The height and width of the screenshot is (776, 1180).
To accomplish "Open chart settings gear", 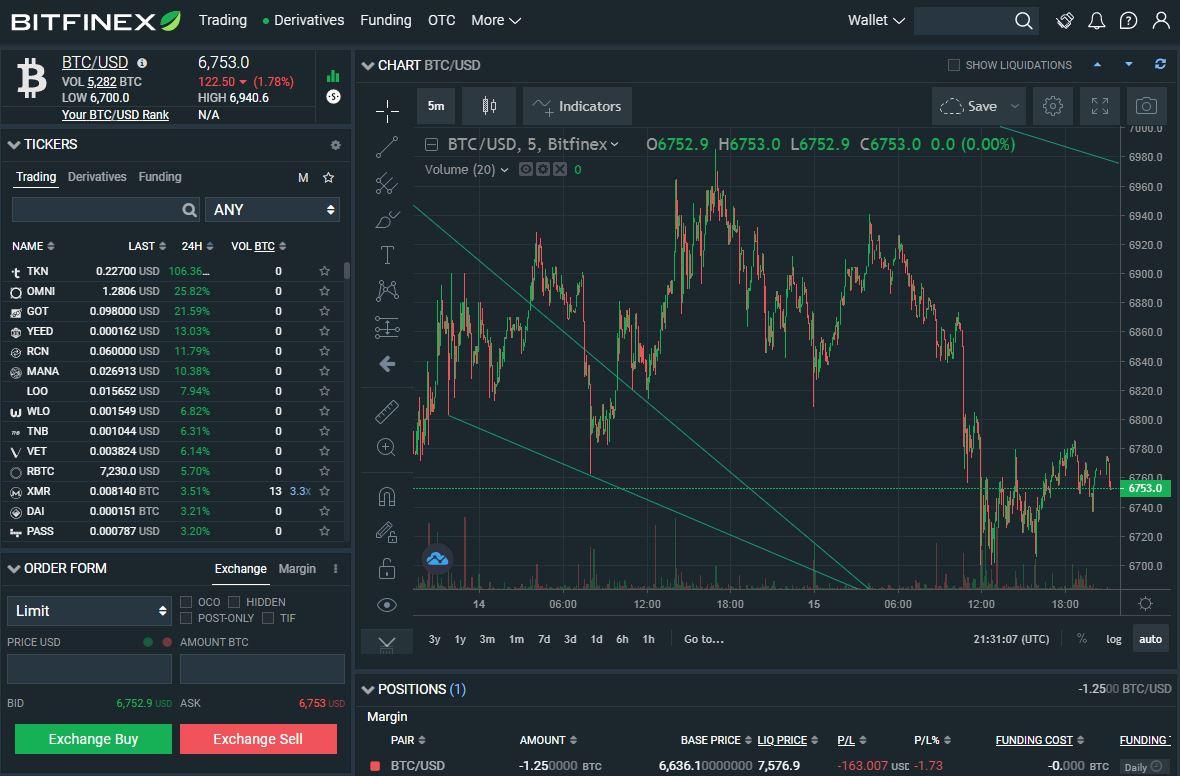I will [1053, 106].
